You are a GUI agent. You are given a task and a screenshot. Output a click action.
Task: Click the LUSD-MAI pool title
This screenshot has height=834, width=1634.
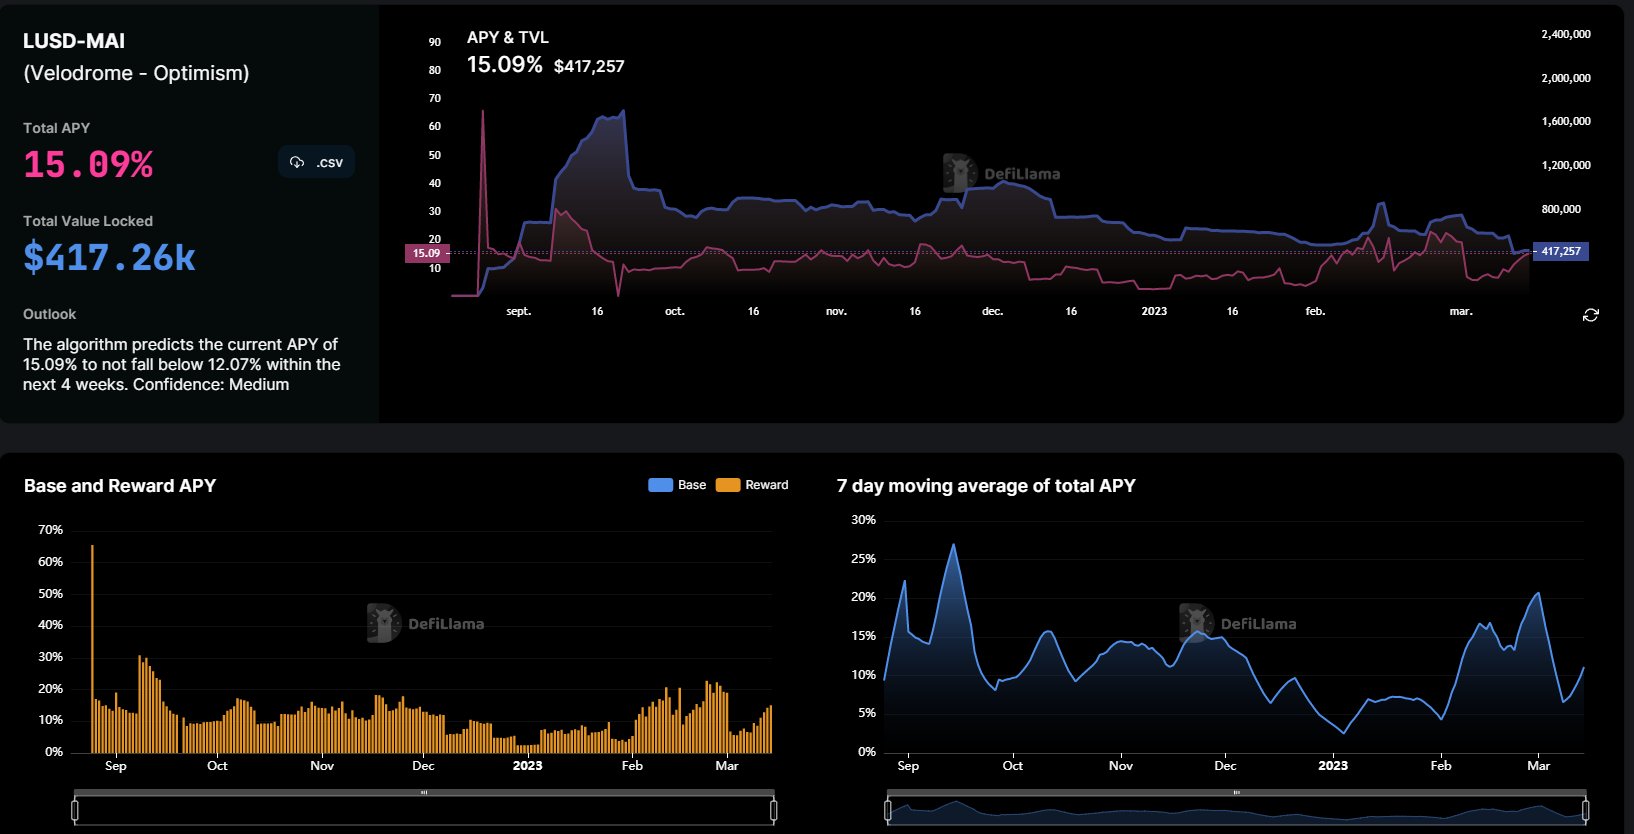74,41
